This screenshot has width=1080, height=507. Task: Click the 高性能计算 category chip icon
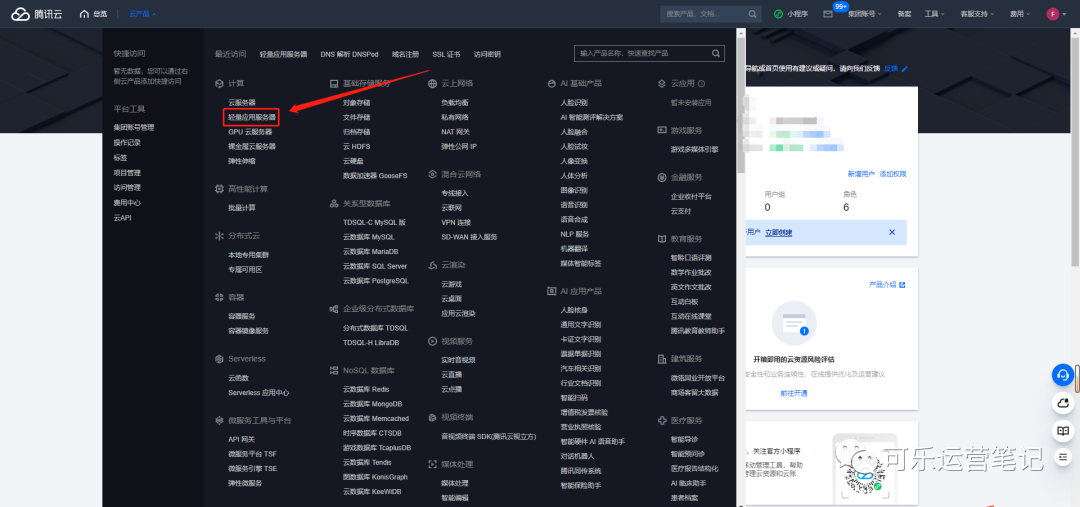pos(219,188)
